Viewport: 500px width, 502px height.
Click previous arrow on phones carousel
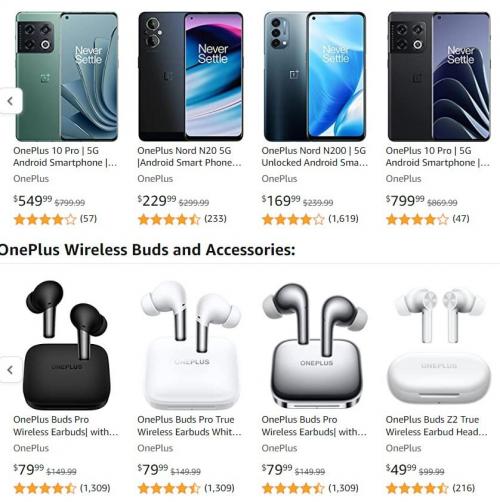coord(11,101)
